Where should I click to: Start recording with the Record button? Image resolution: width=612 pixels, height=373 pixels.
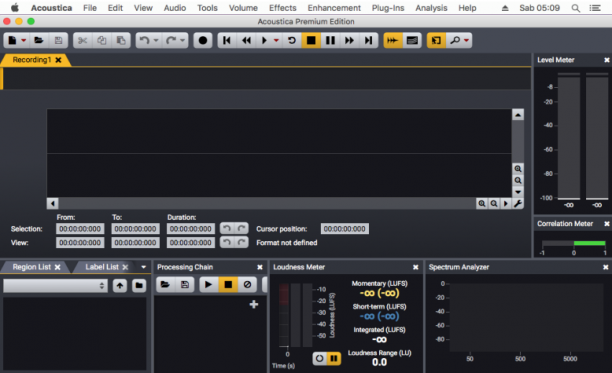coord(203,40)
